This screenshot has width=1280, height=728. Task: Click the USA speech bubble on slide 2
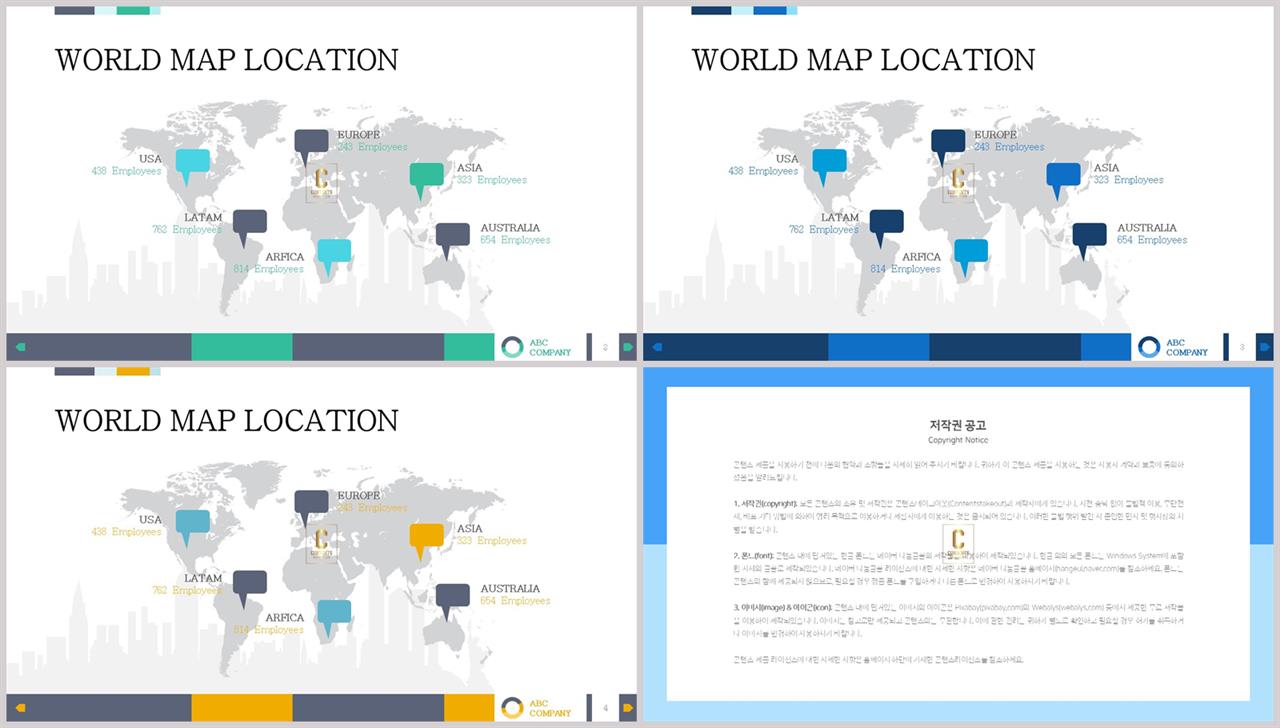pyautogui.click(x=192, y=165)
